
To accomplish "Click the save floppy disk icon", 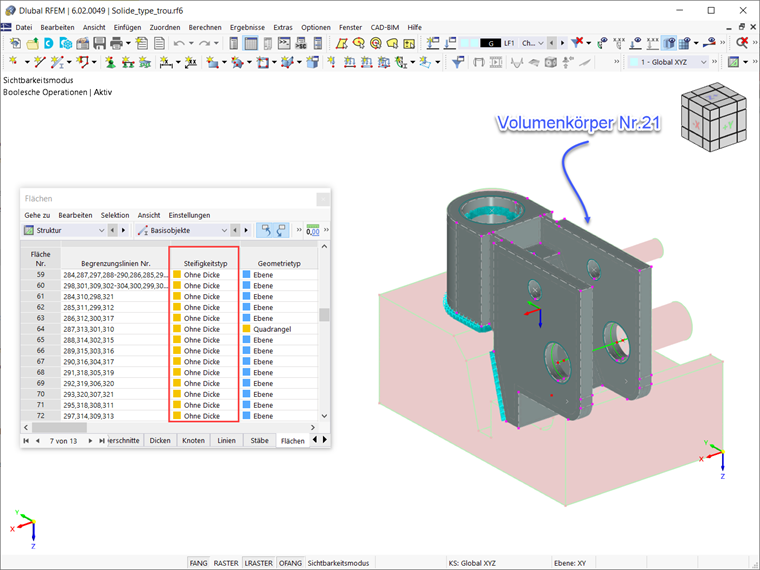I will pyautogui.click(x=99, y=43).
